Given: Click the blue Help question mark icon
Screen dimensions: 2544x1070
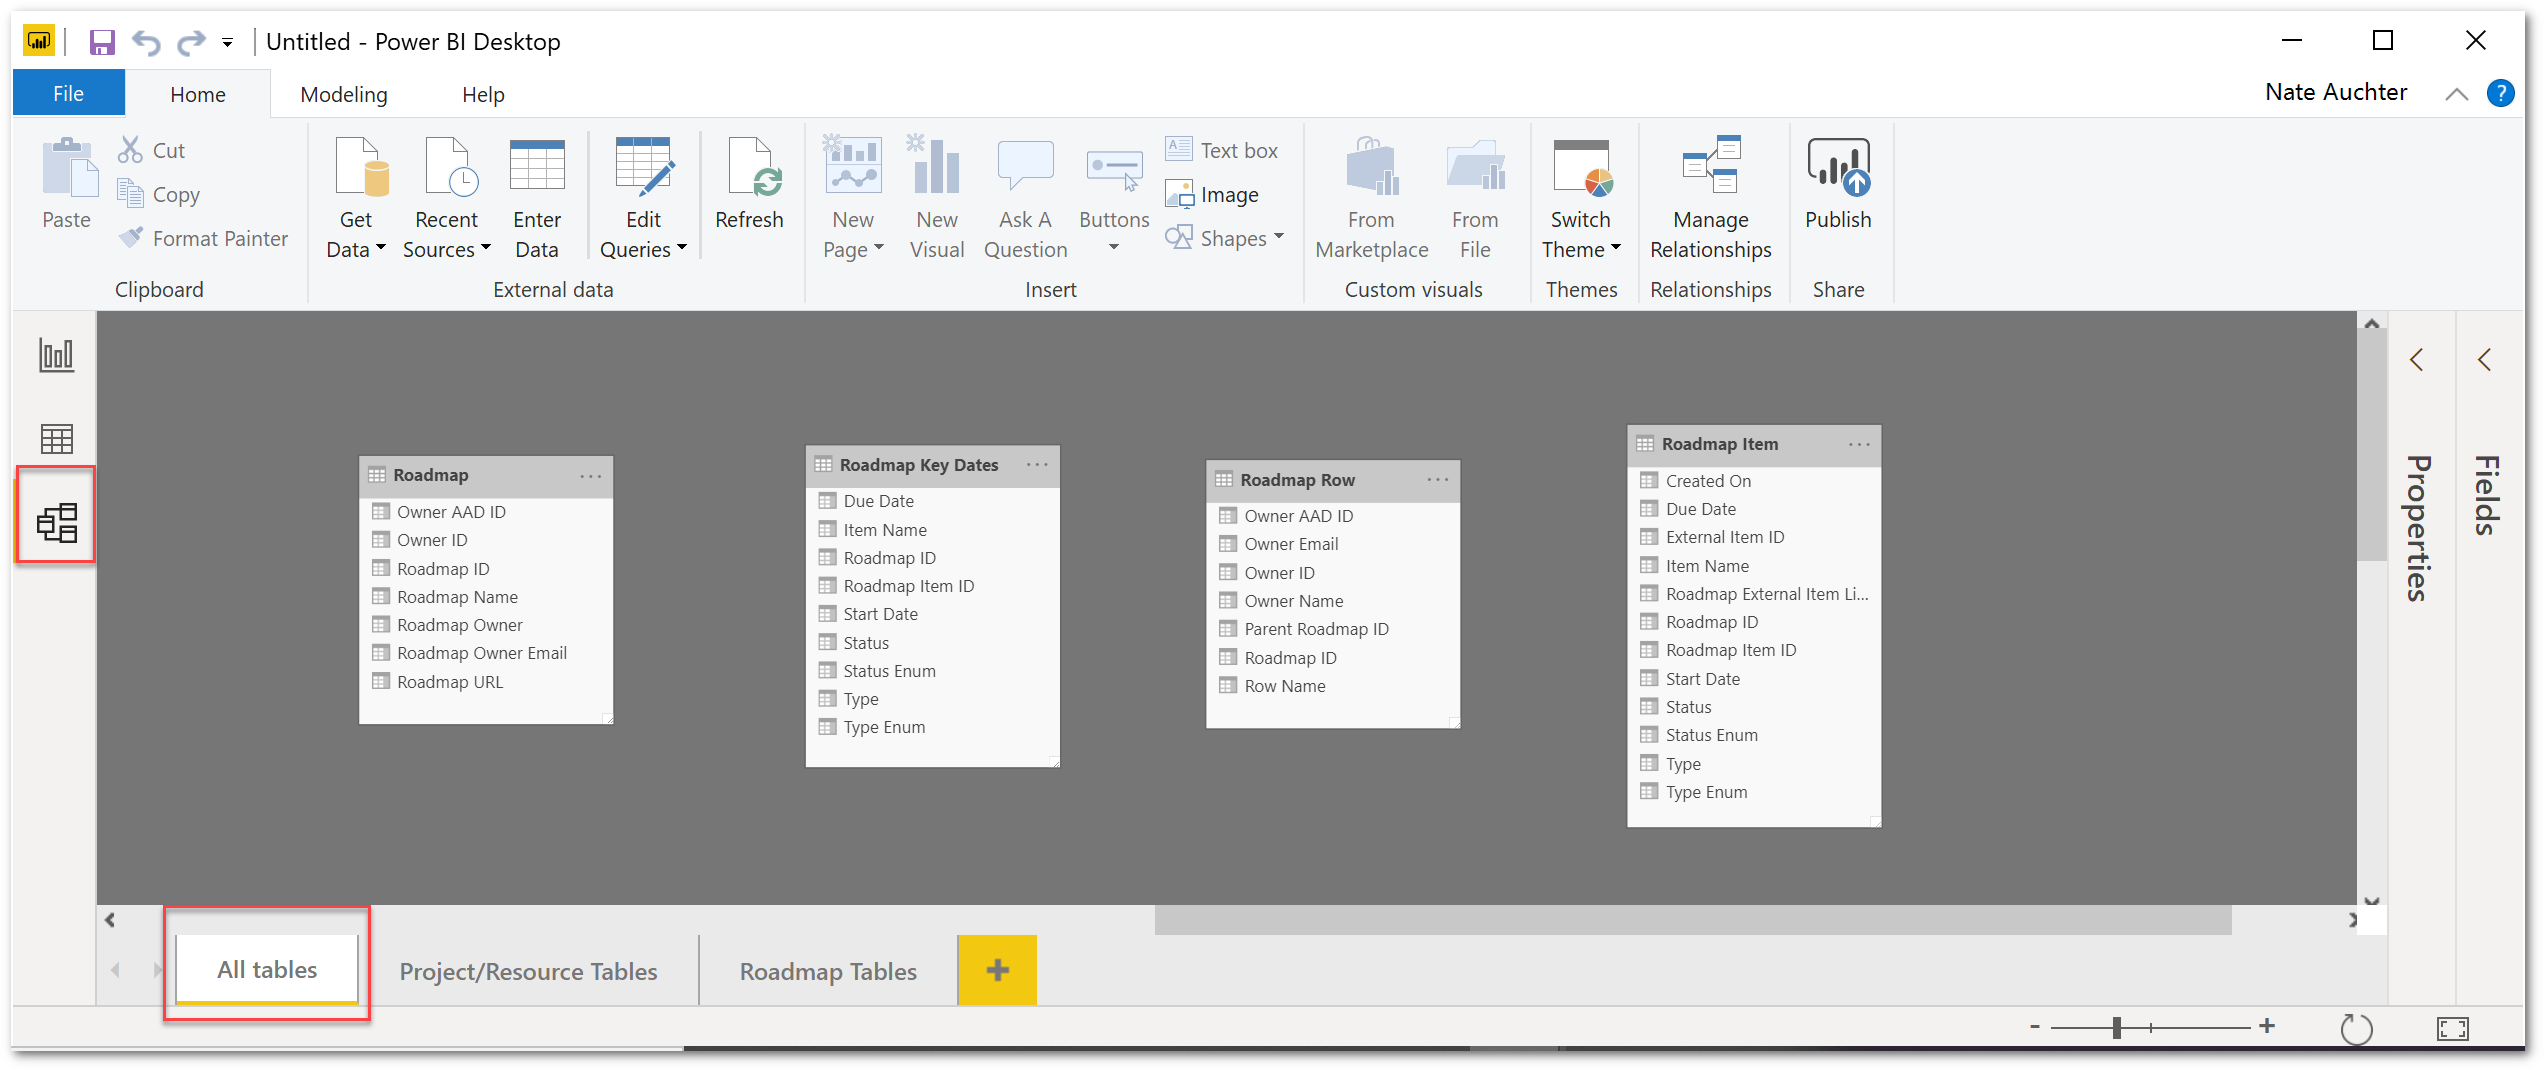Looking at the screenshot, I should point(2501,93).
